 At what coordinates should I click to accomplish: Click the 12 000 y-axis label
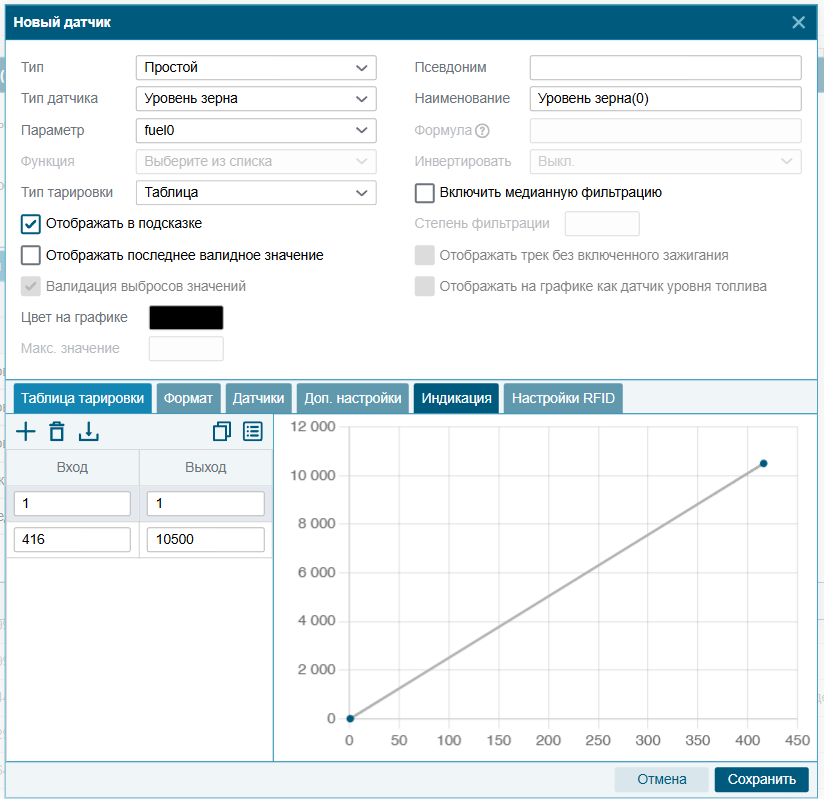[313, 426]
